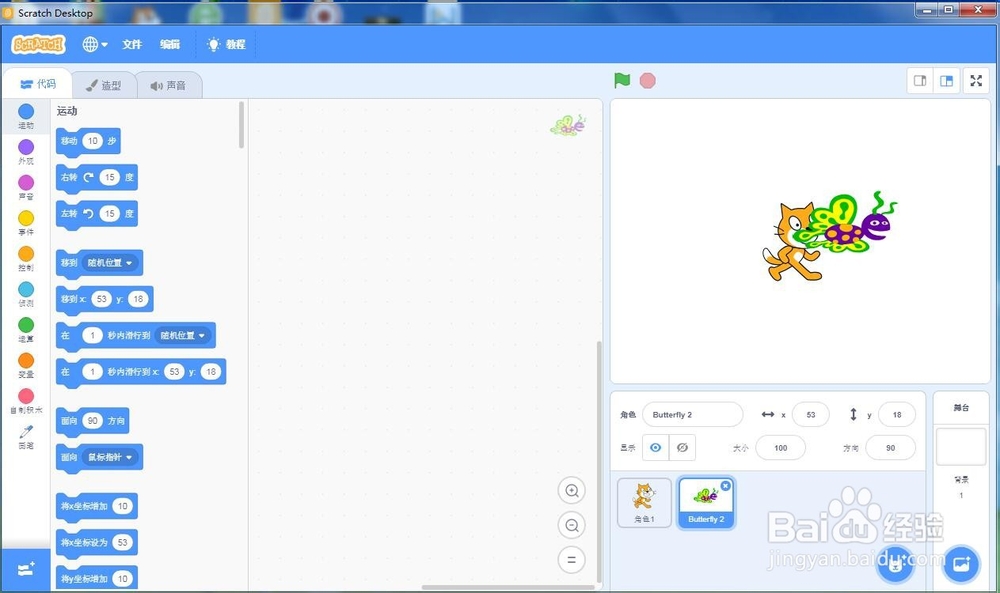This screenshot has height=593, width=1000.
Task: Select the 声音 blocks category circle
Action: (26, 183)
